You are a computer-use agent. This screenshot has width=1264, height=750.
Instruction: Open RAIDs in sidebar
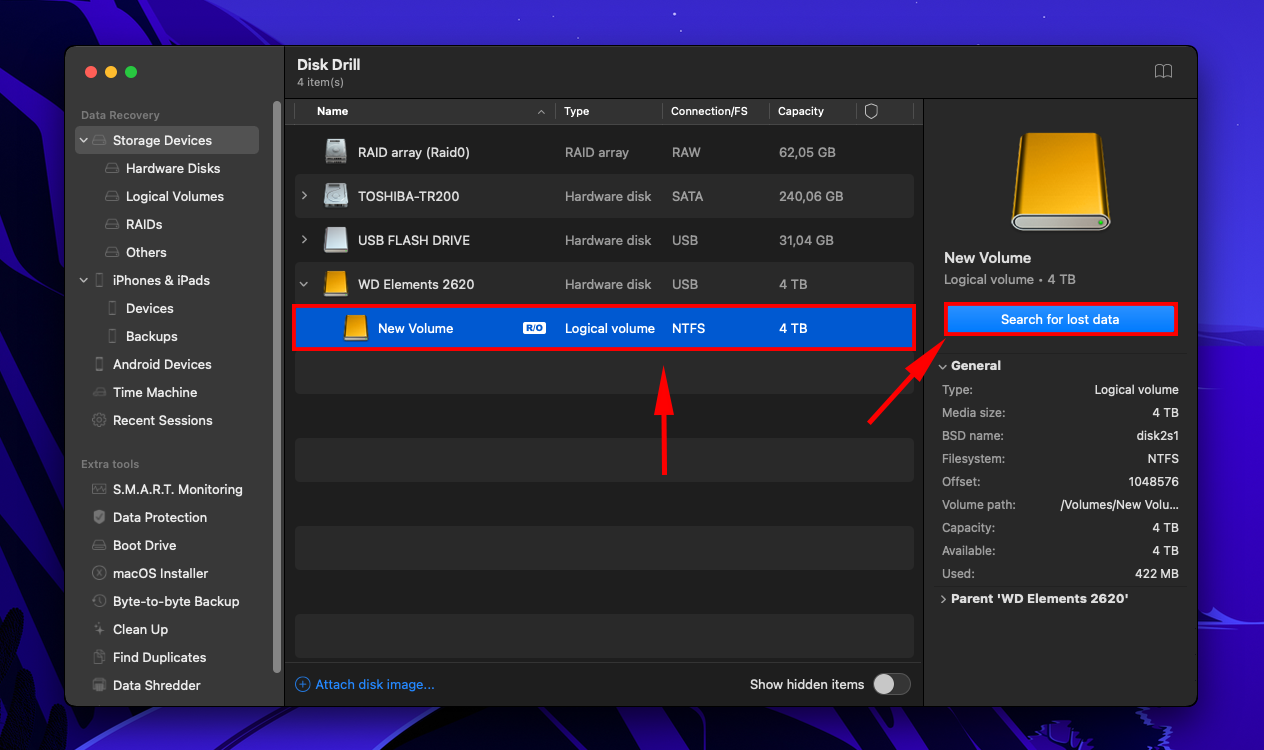[144, 224]
